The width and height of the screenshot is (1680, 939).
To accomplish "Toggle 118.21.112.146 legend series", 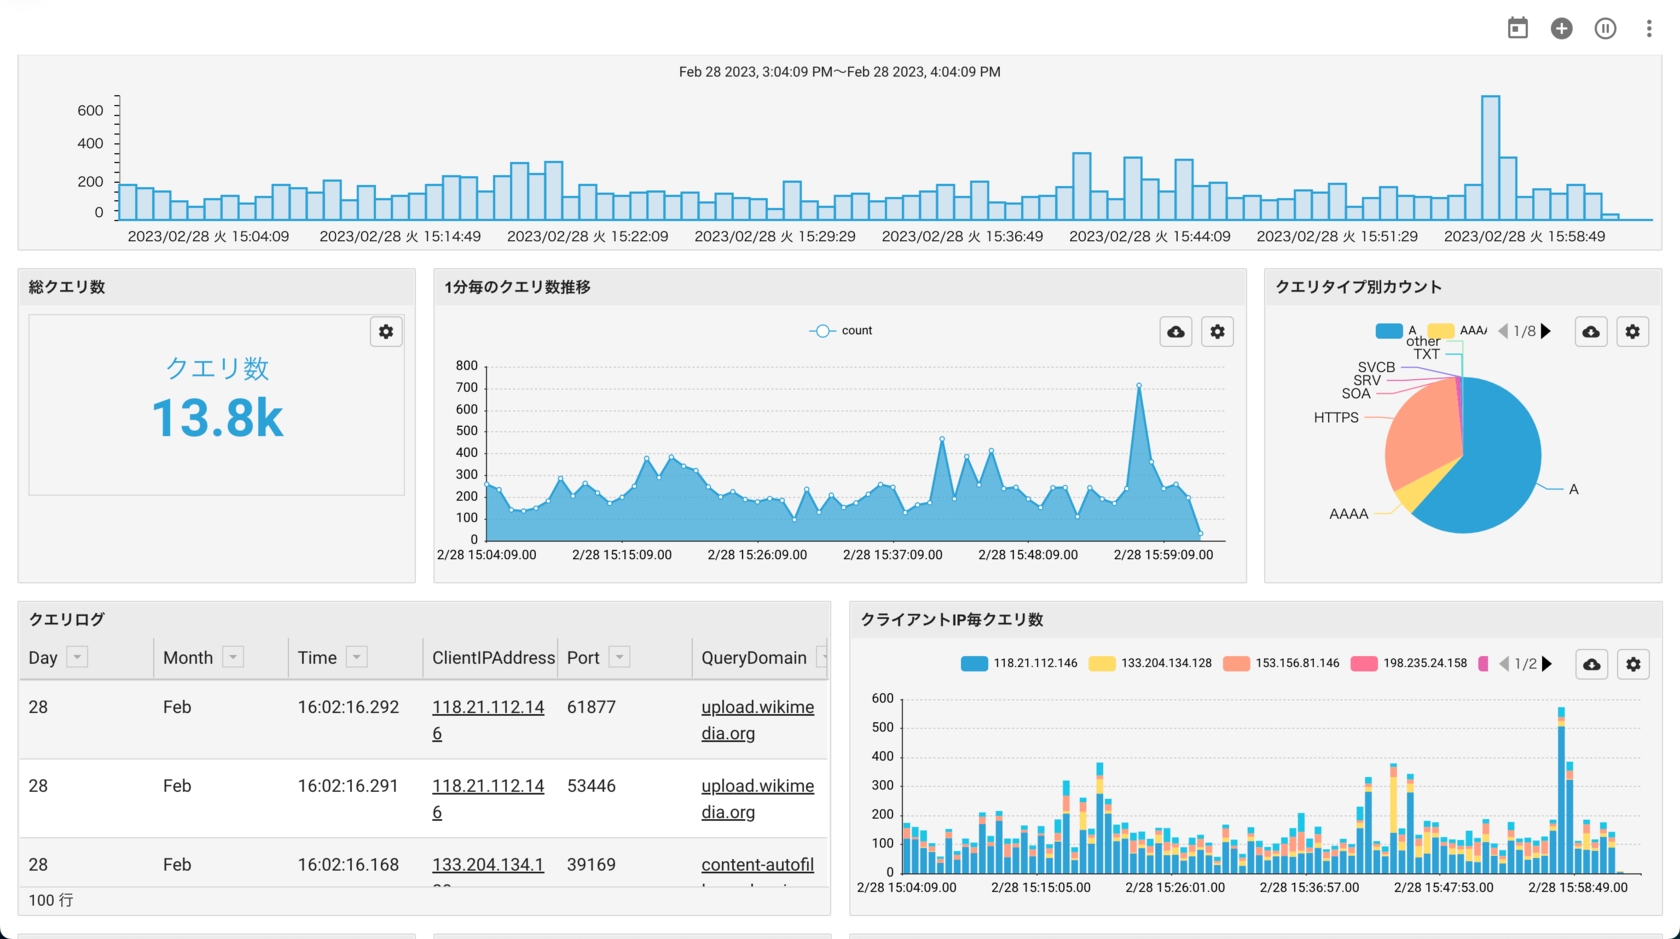I will coord(1019,664).
